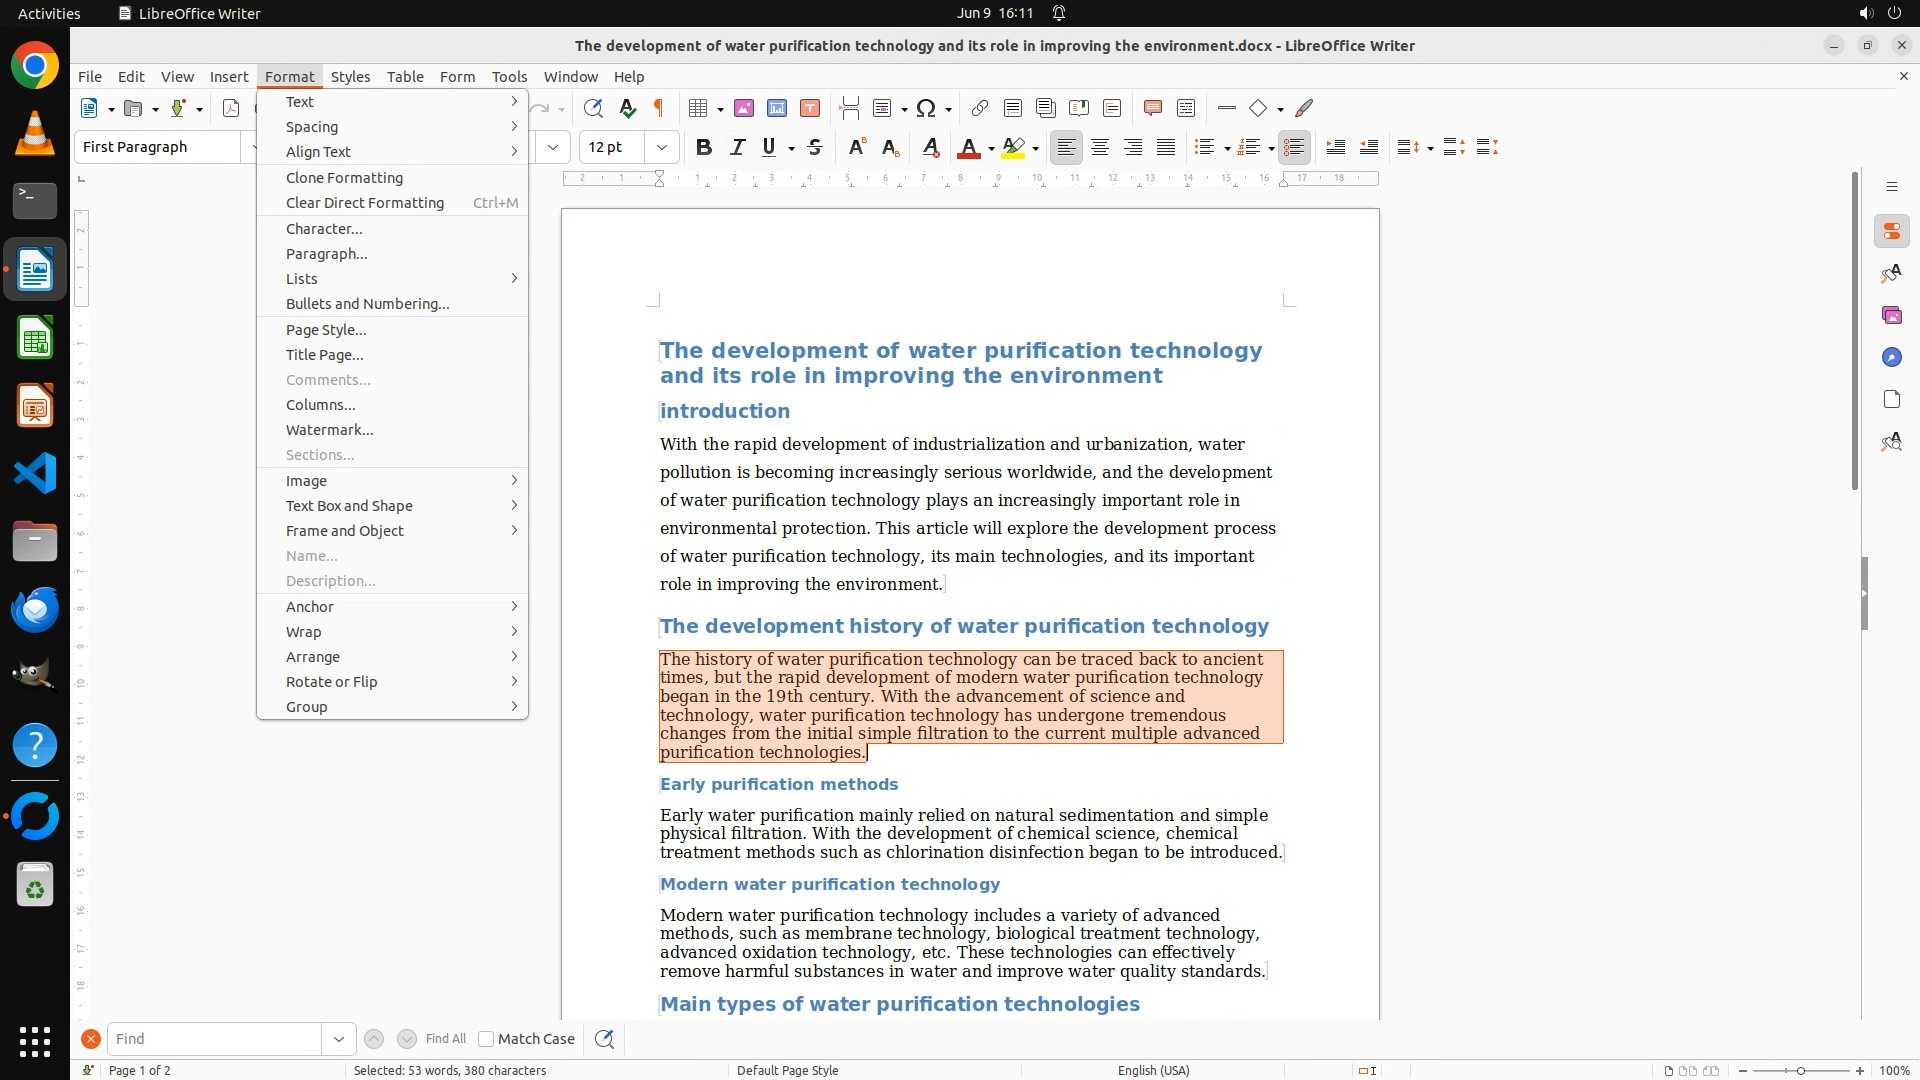Click the Find All button
The height and width of the screenshot is (1080, 1920).
[x=446, y=1039]
